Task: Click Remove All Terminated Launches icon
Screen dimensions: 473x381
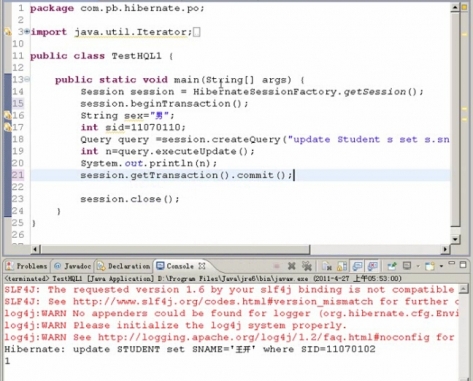Action: [307, 266]
